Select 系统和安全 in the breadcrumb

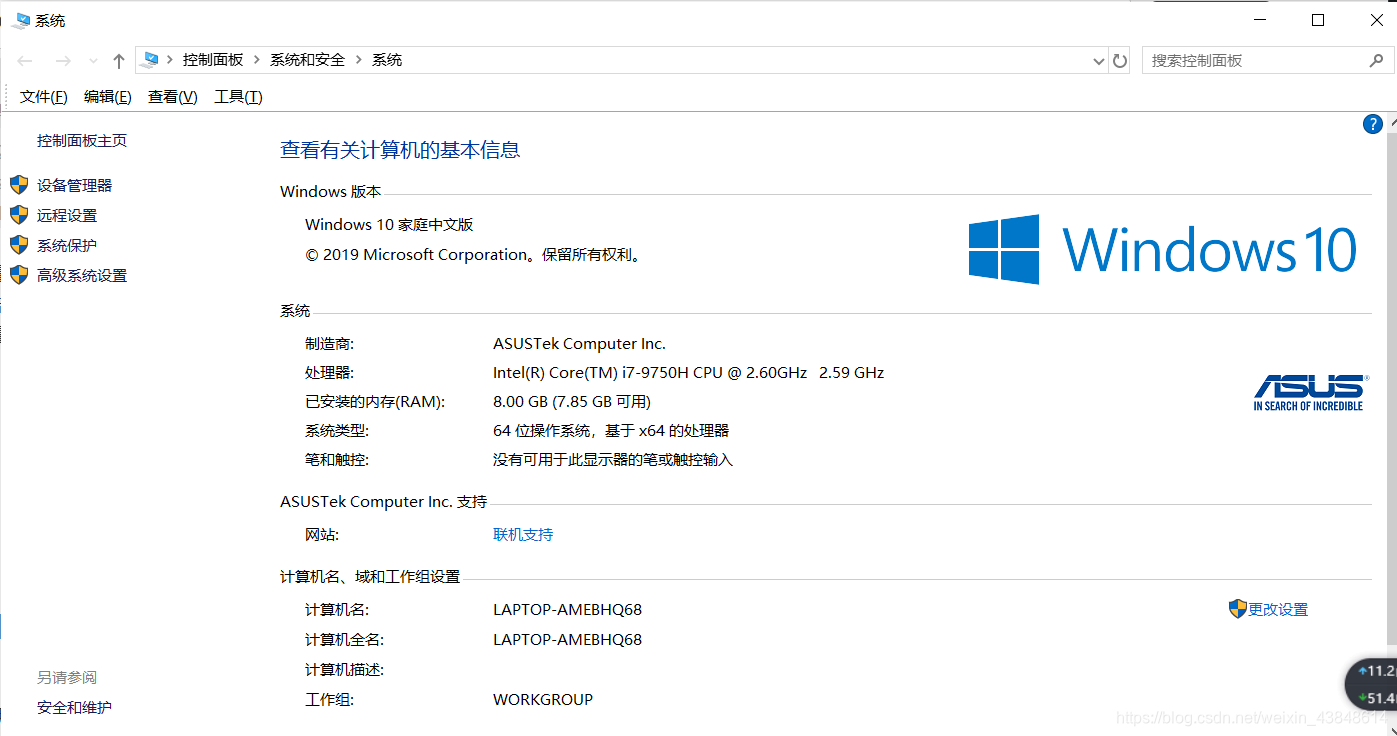click(x=307, y=60)
